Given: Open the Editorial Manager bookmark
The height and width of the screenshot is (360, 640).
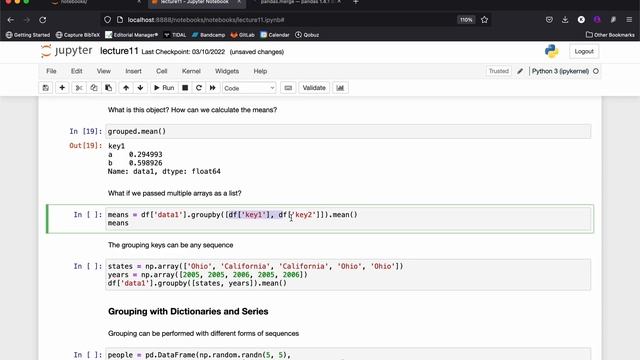Looking at the screenshot, I should coord(131,35).
